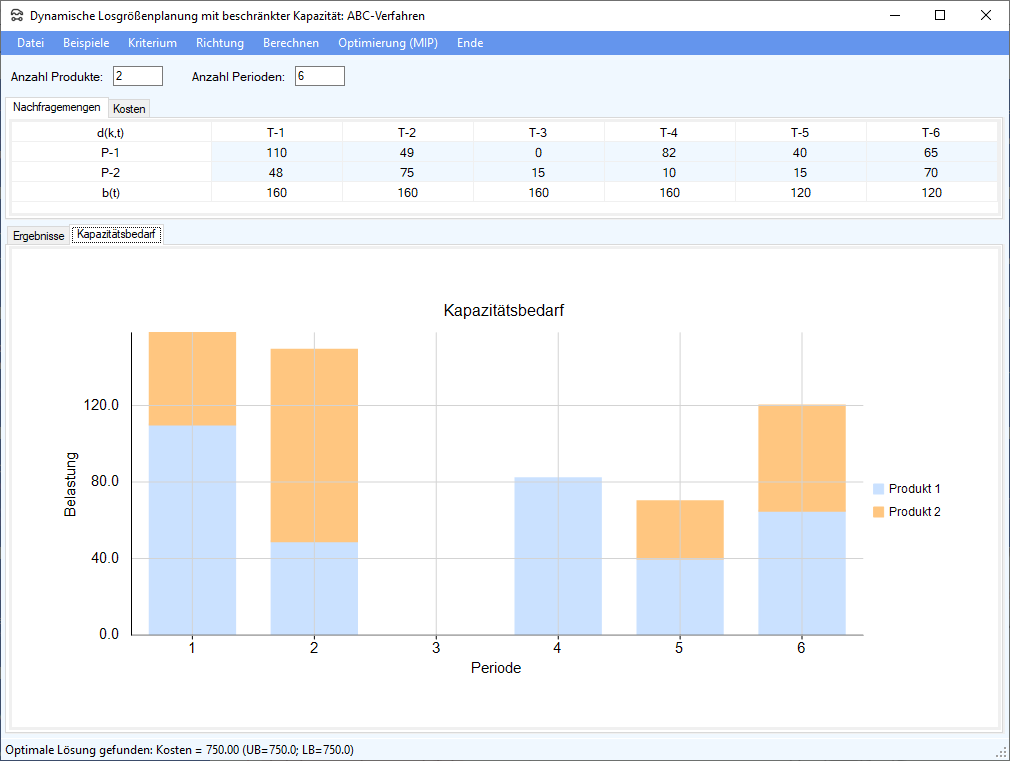The height and width of the screenshot is (761, 1010).
Task: Expand the Kriterium menu
Action: pyautogui.click(x=152, y=43)
